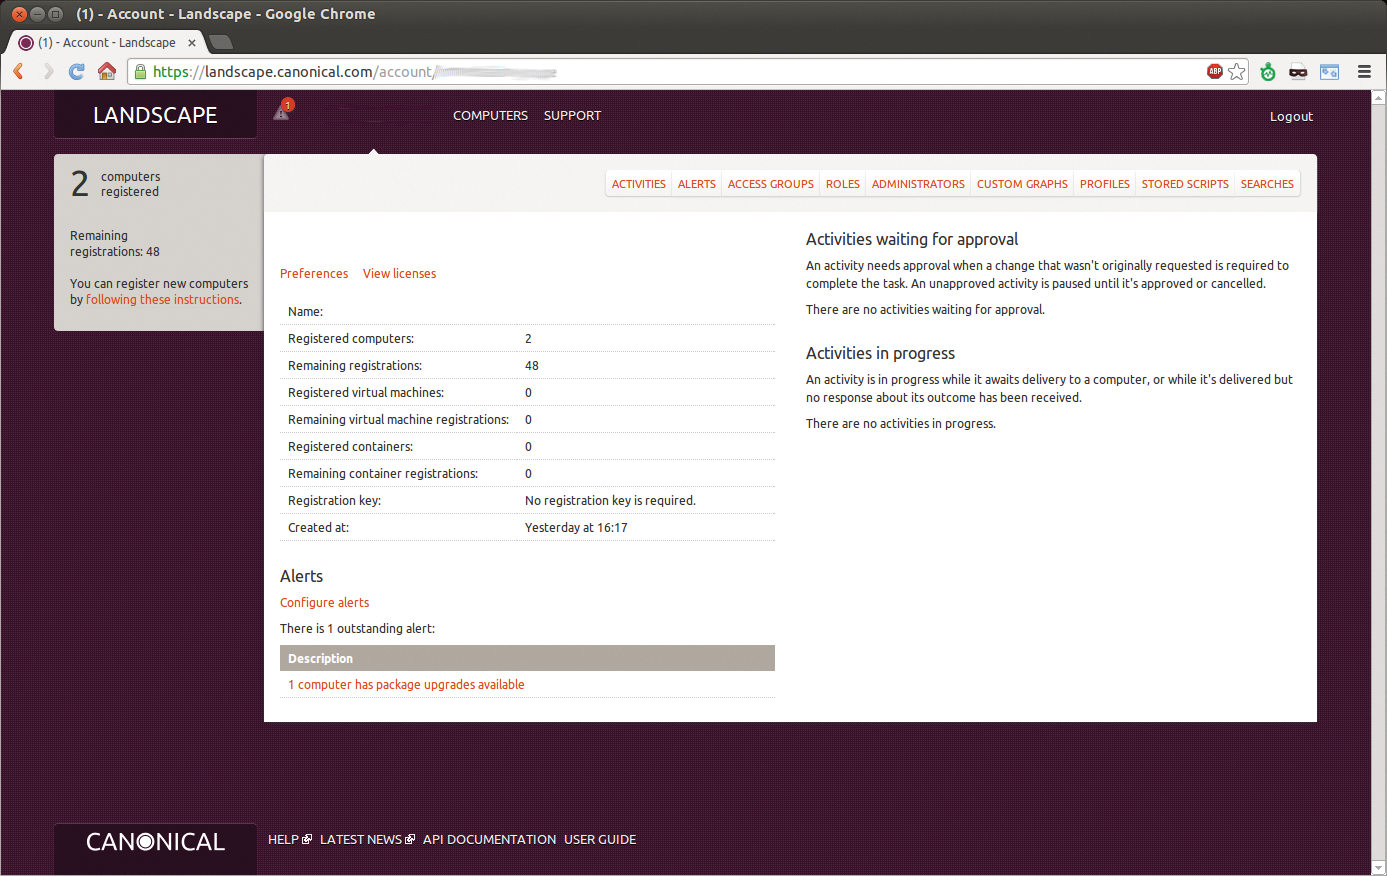
Task: Click the reload page button
Action: pos(77,71)
